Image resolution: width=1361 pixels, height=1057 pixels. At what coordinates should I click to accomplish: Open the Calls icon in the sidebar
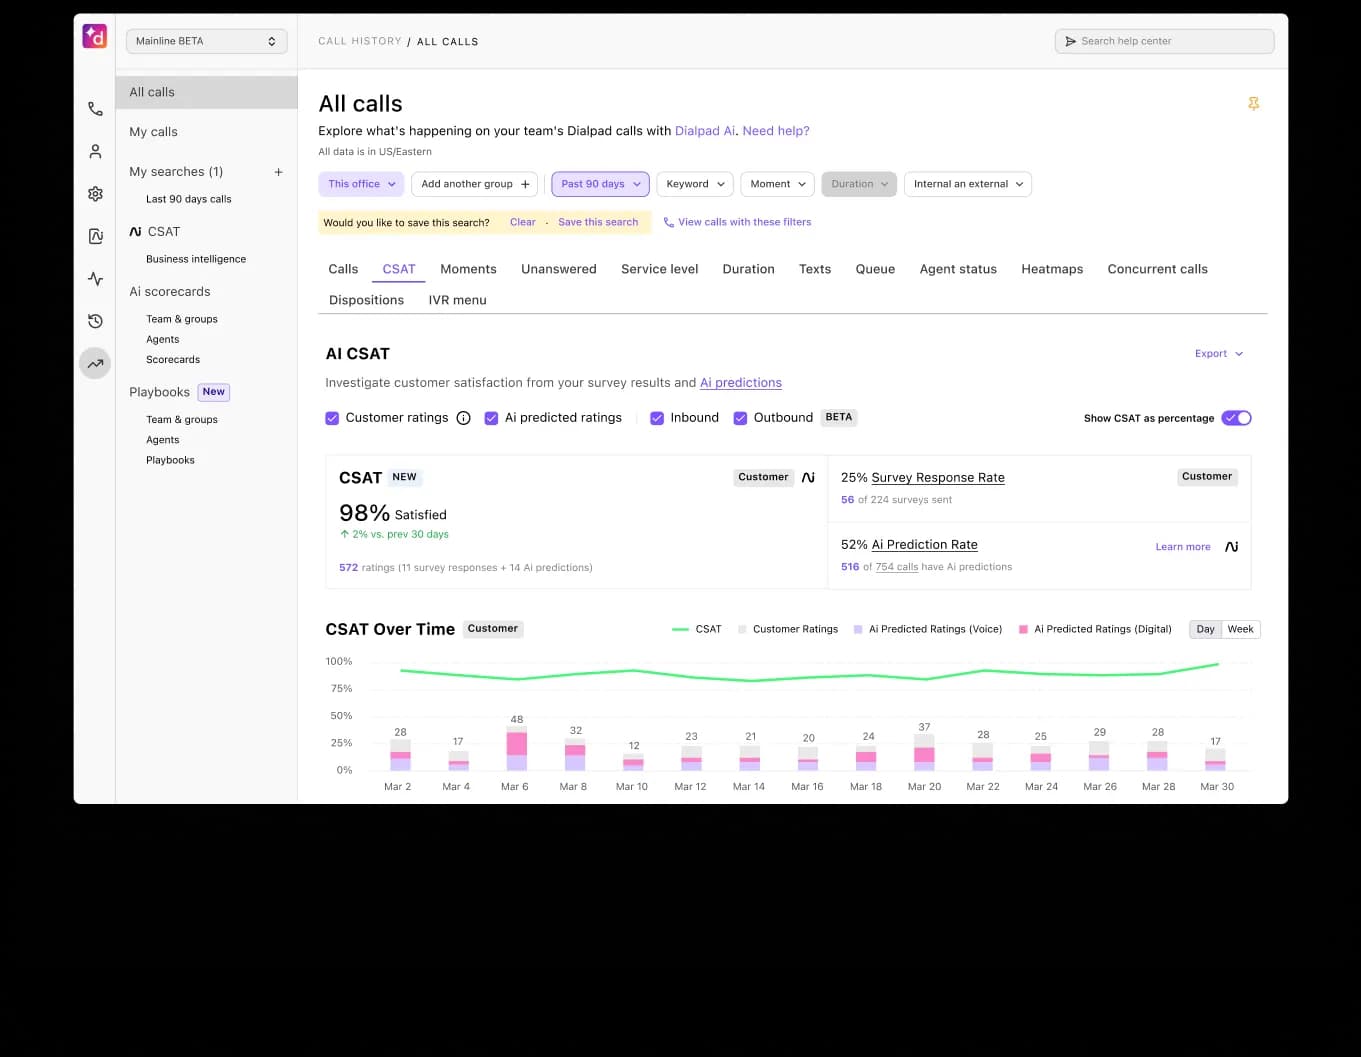click(x=95, y=109)
